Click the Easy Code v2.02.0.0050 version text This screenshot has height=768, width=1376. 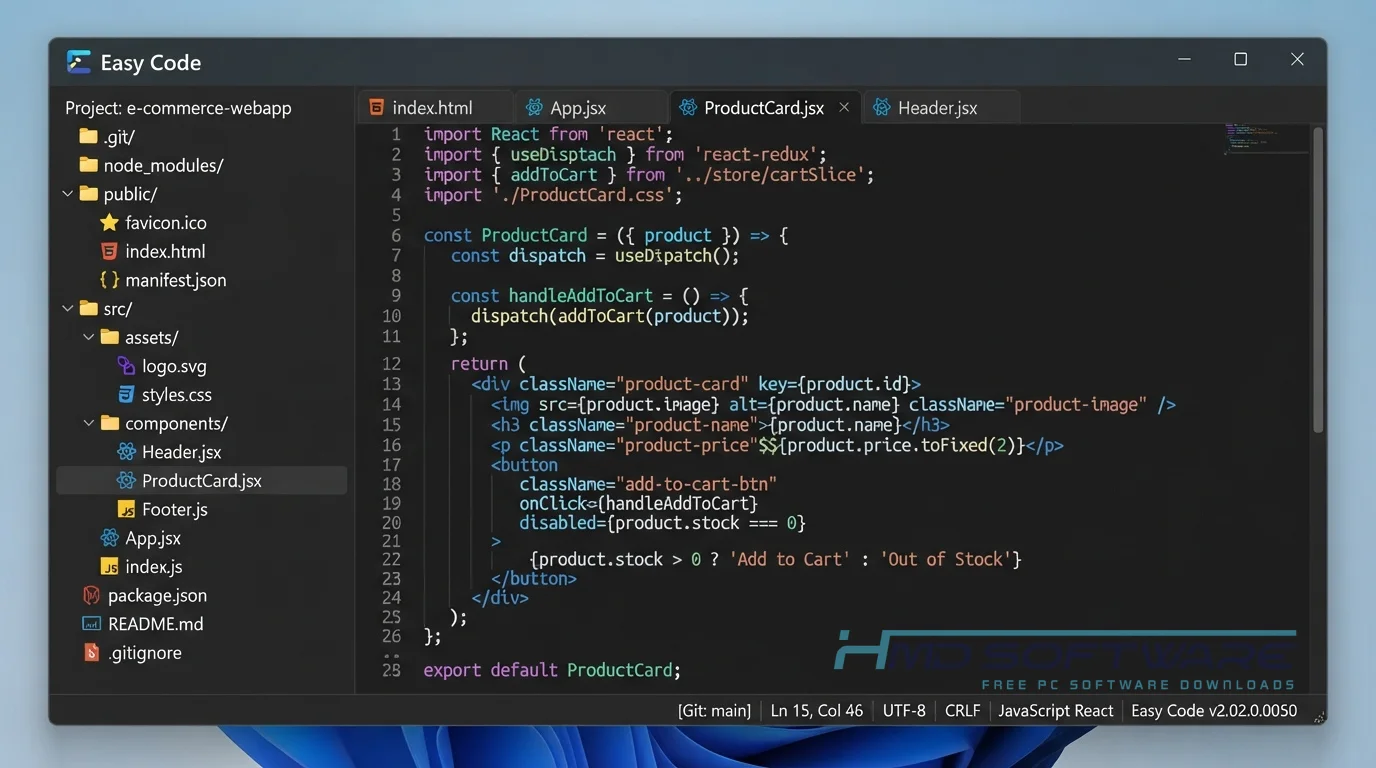coord(1214,711)
